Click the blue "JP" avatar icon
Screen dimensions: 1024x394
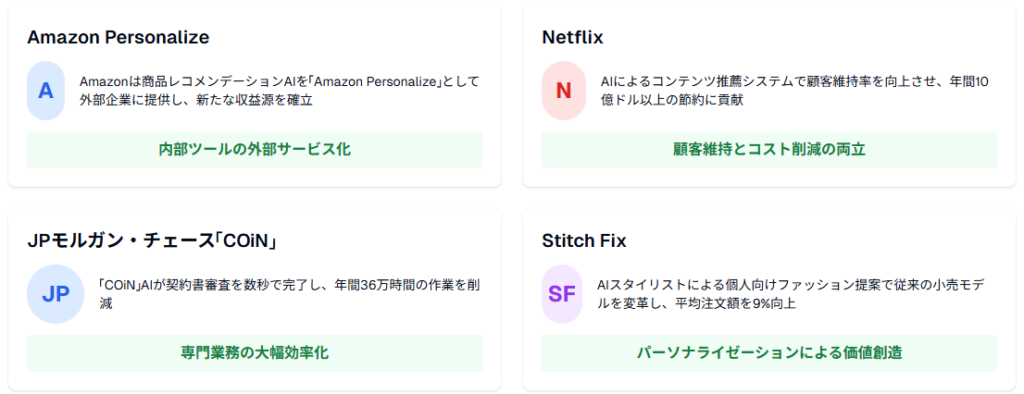pyautogui.click(x=56, y=295)
